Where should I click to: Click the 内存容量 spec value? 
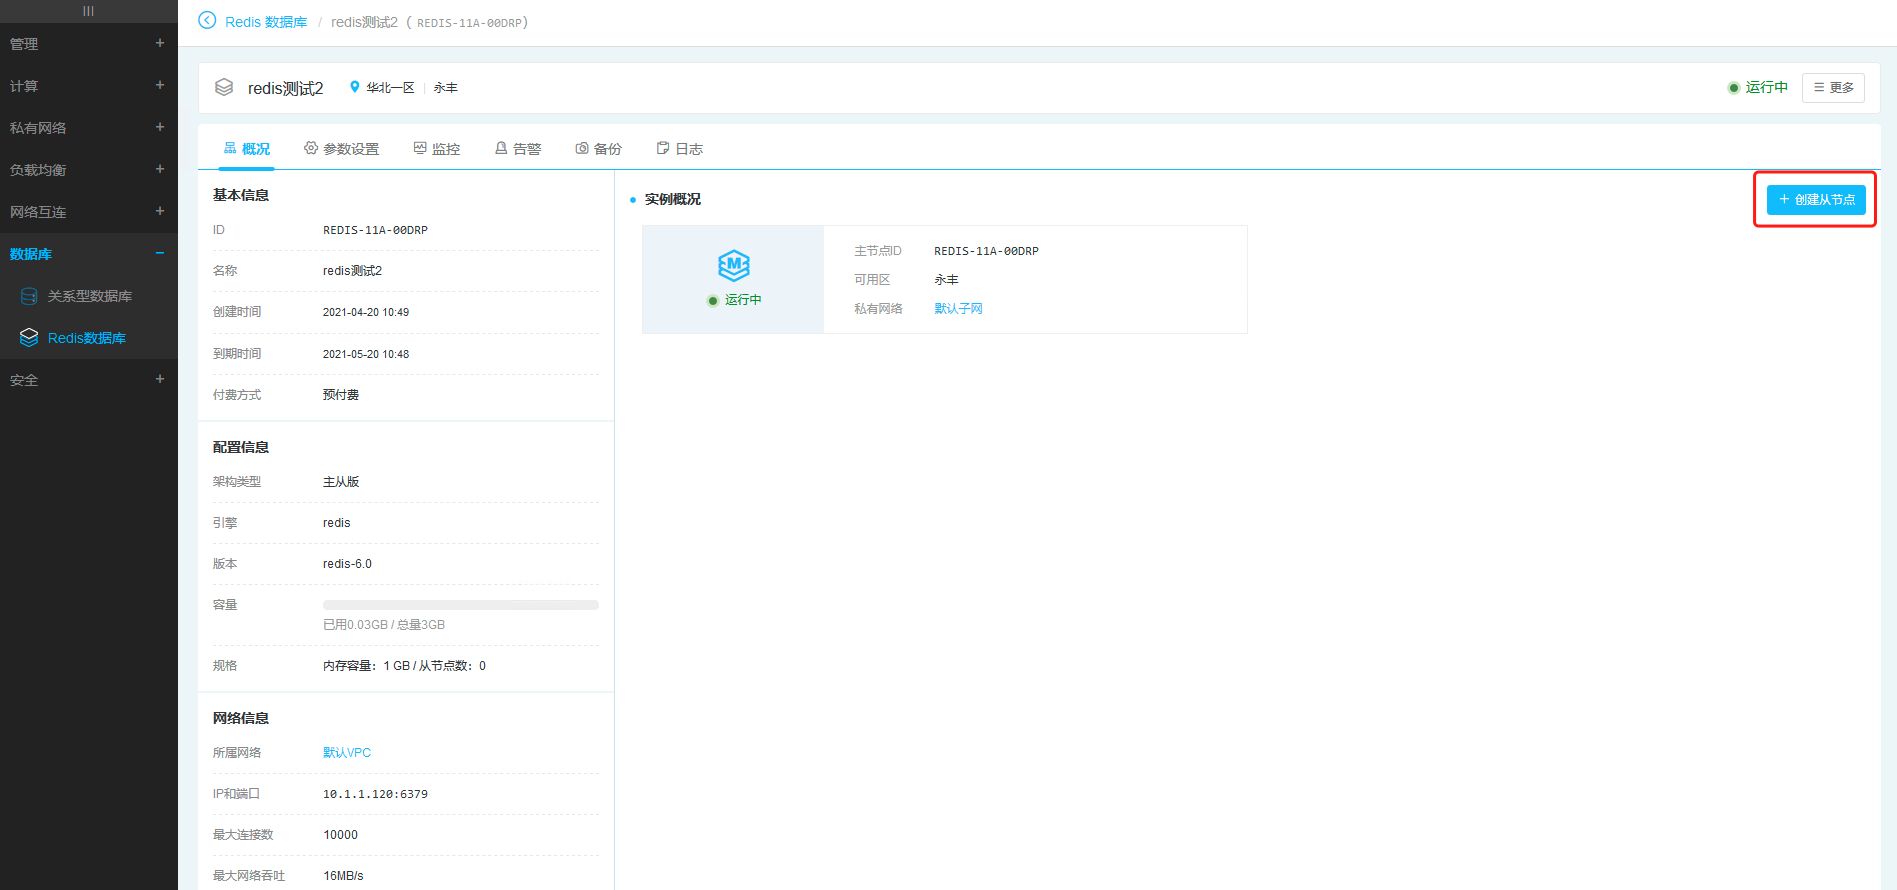(404, 666)
